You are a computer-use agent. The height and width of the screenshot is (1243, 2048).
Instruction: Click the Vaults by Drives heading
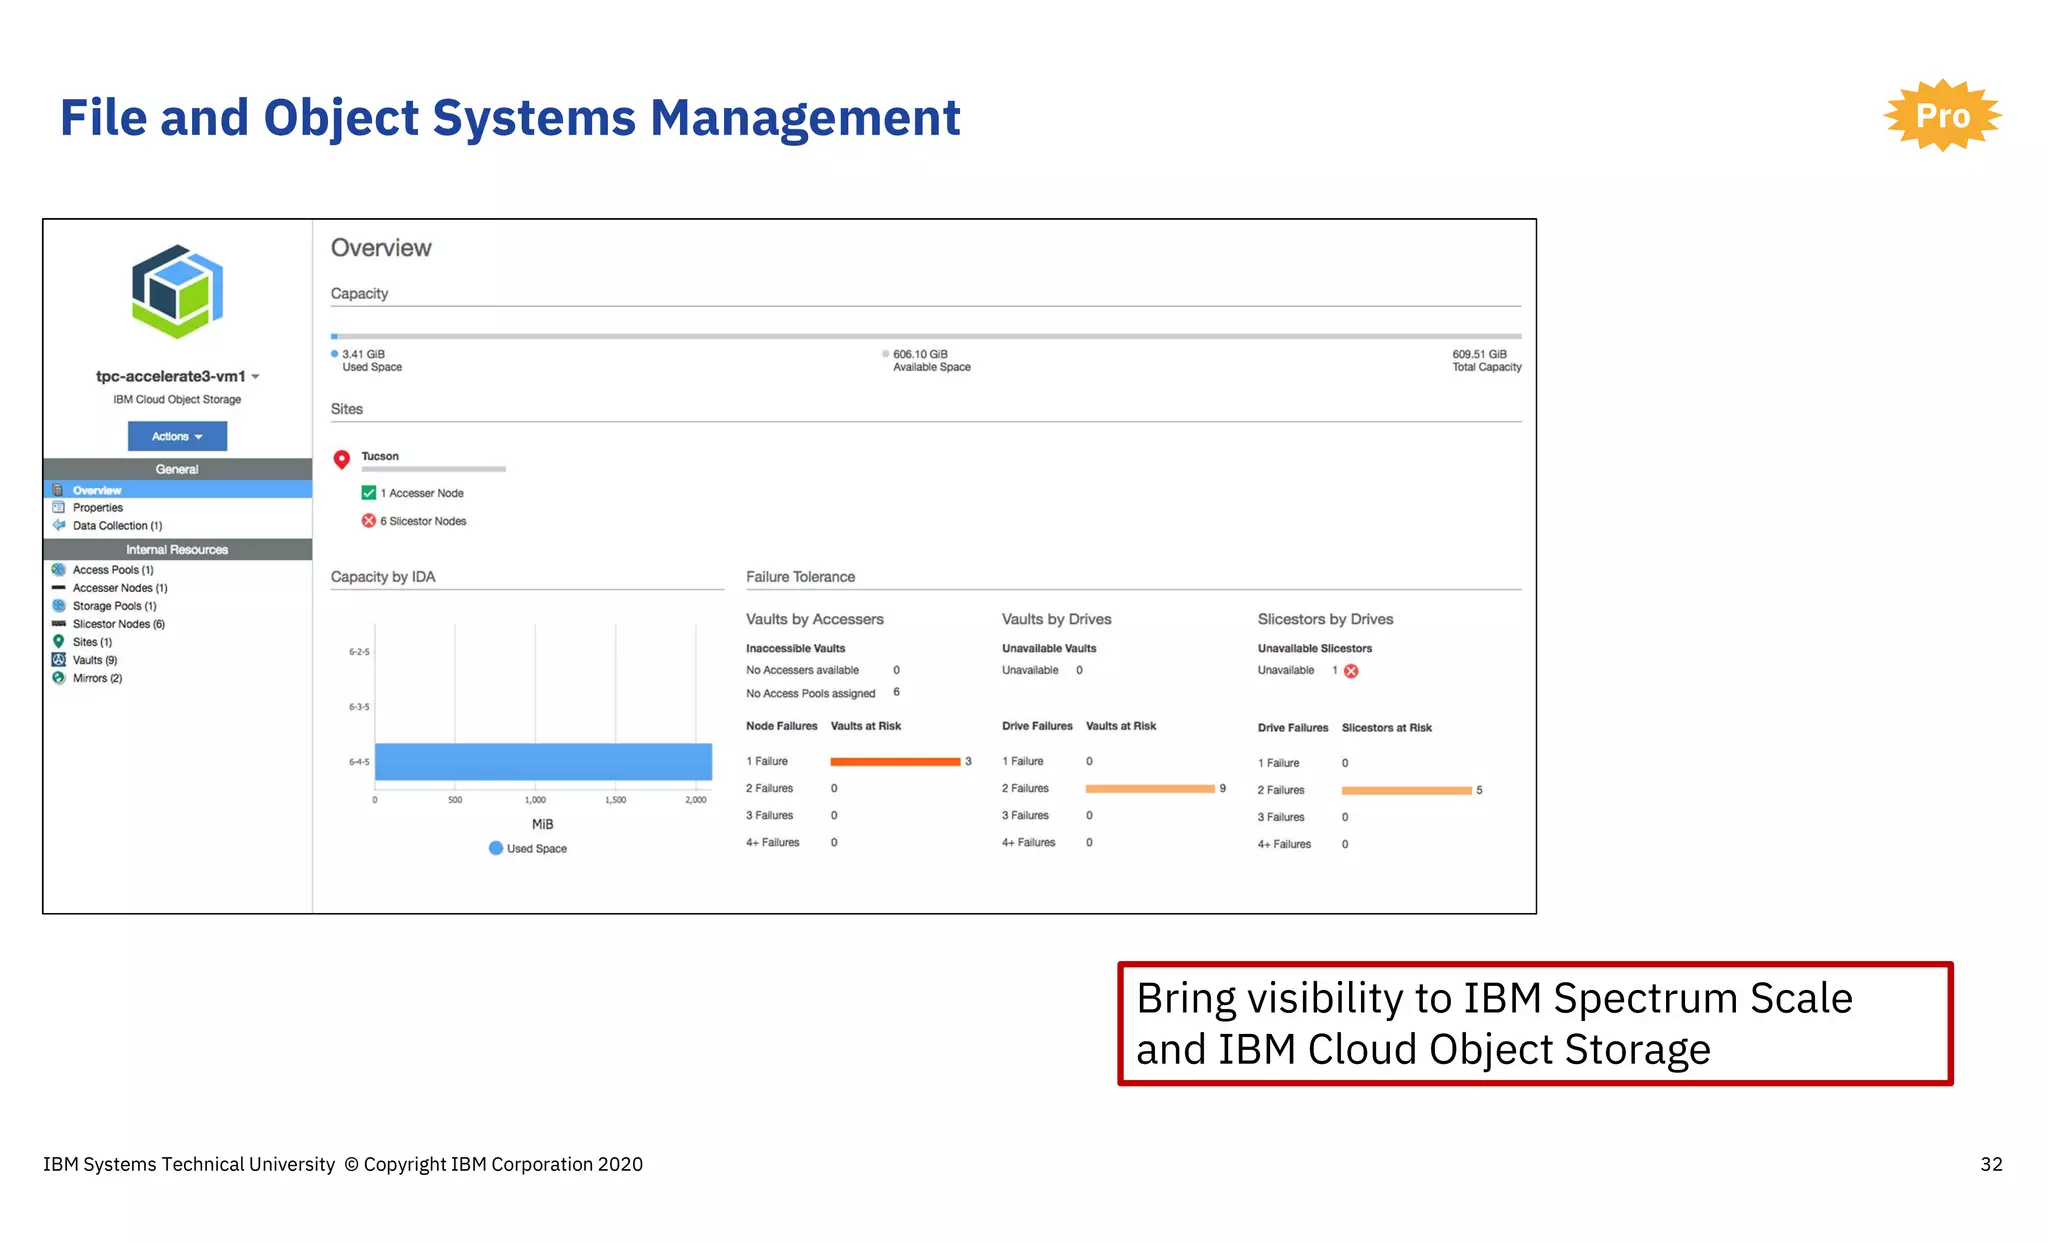point(1057,619)
